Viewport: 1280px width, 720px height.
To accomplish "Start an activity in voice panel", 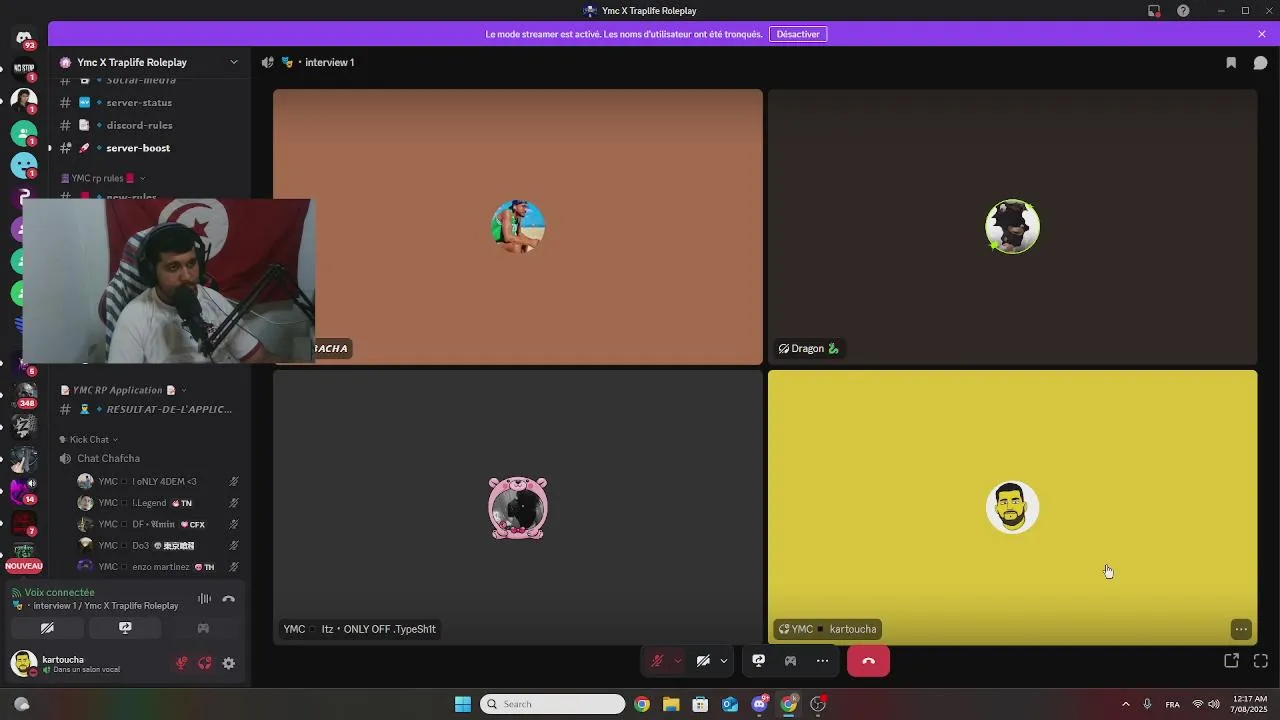I will pos(203,628).
